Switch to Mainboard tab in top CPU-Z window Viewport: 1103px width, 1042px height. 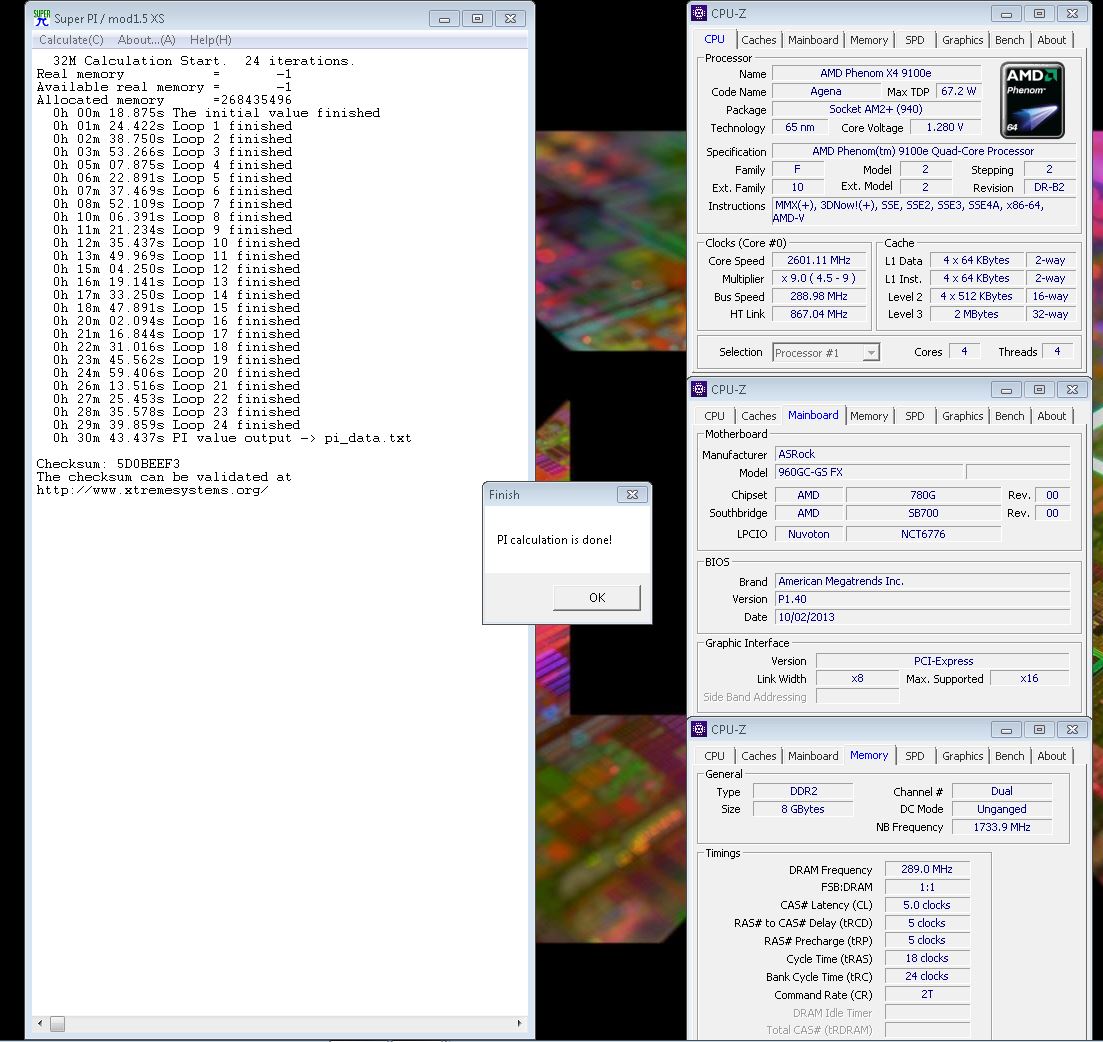pyautogui.click(x=812, y=40)
